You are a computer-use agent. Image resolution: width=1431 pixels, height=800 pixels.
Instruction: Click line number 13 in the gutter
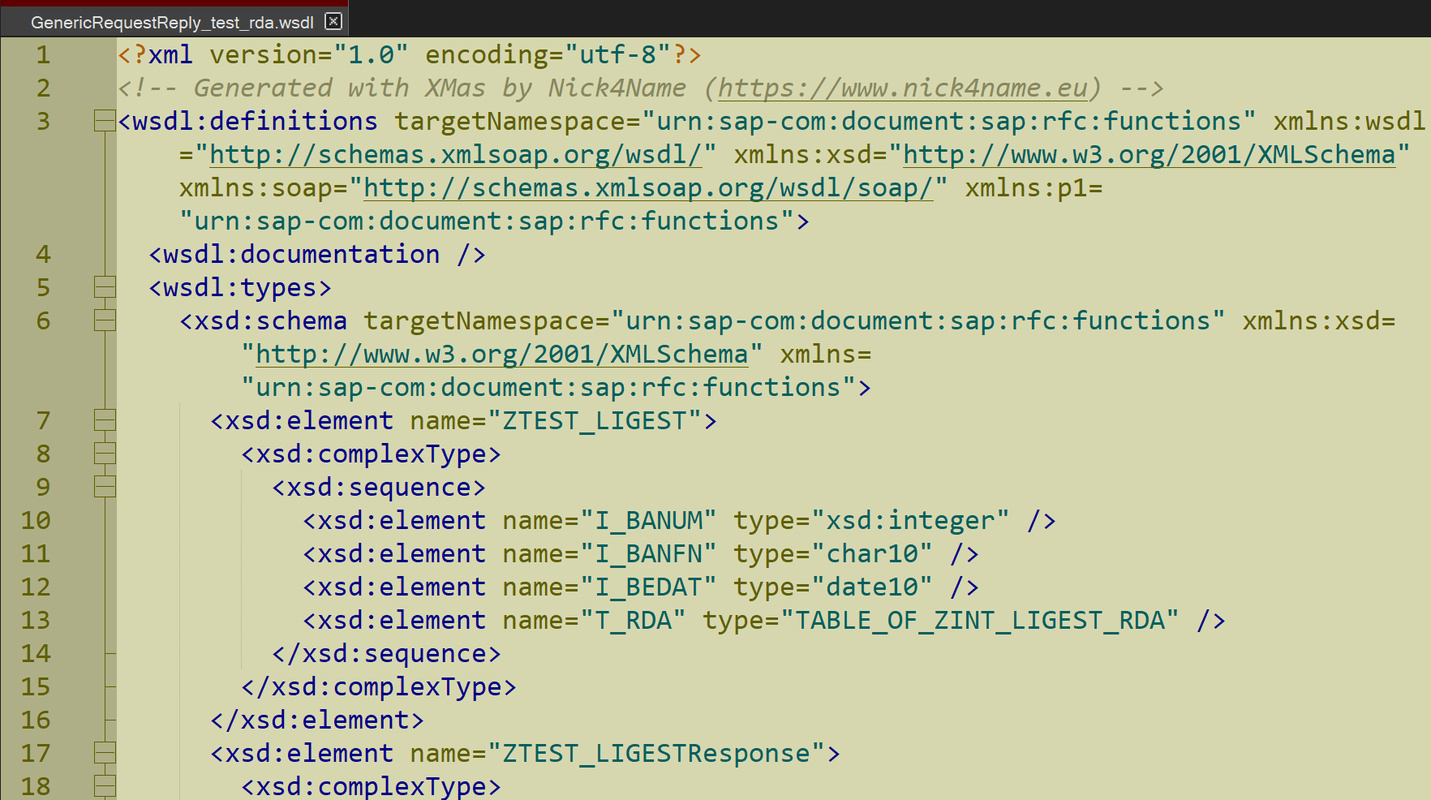[35, 620]
